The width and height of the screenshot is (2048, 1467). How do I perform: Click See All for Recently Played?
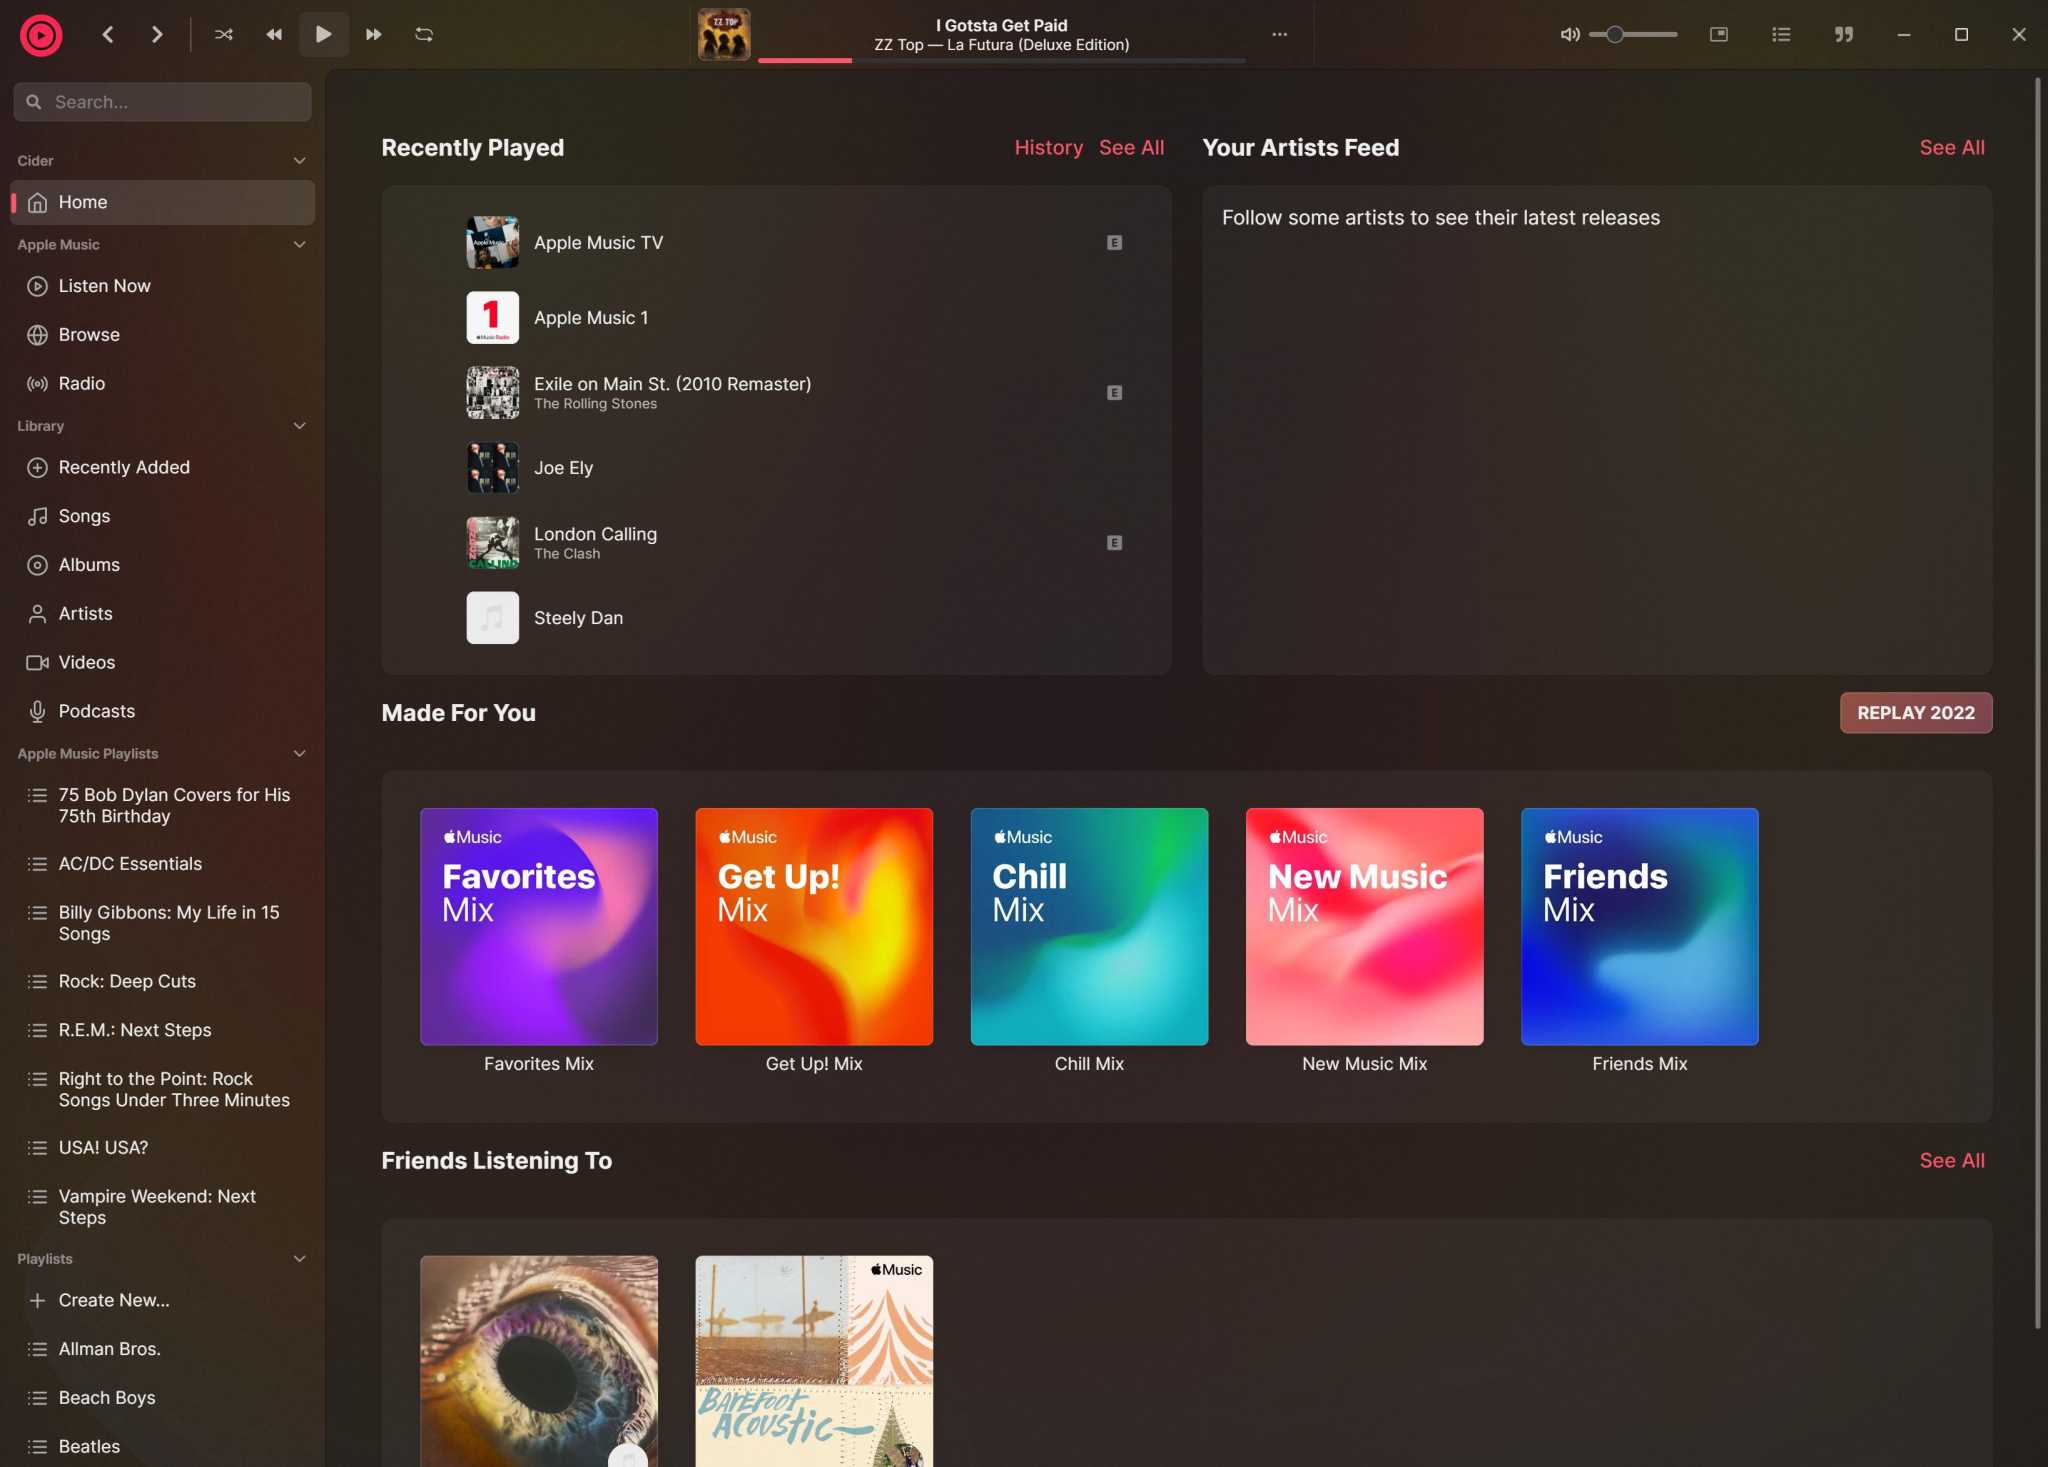1131,148
